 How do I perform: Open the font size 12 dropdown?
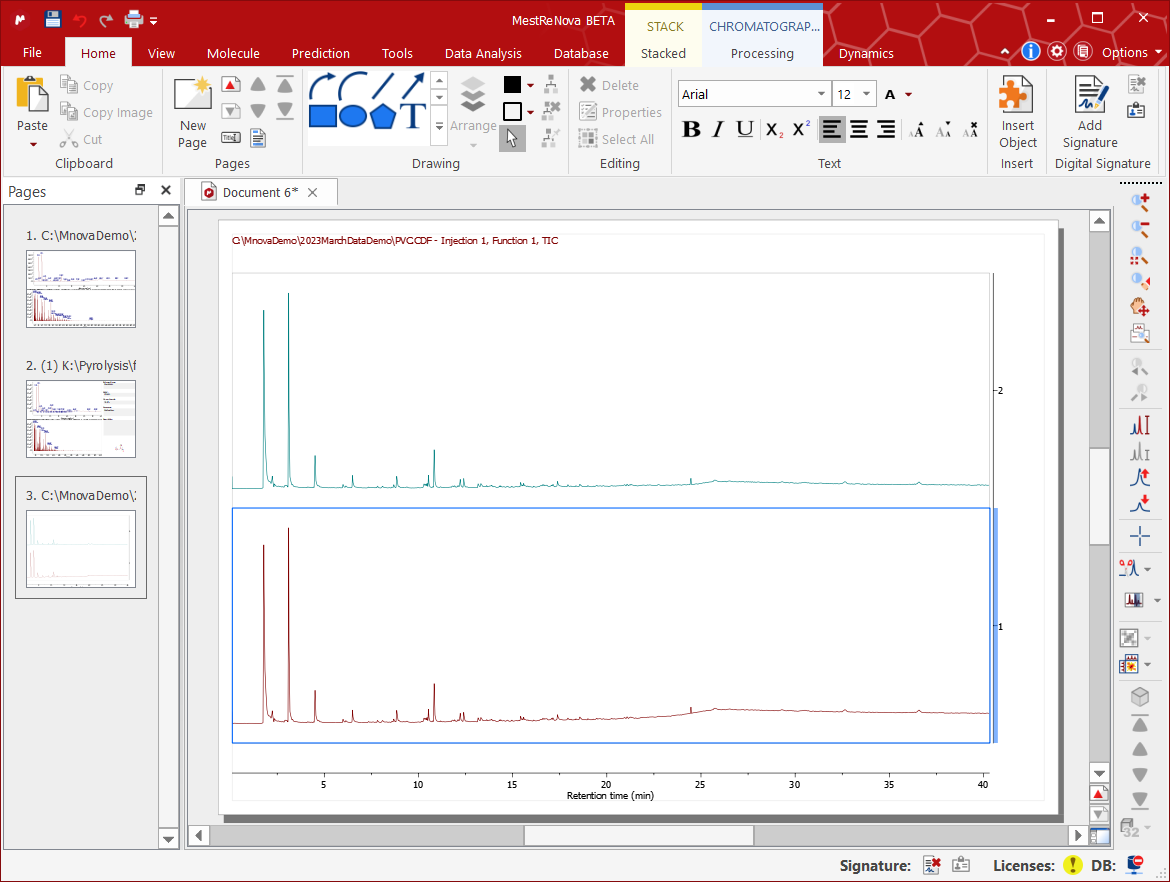pos(866,95)
